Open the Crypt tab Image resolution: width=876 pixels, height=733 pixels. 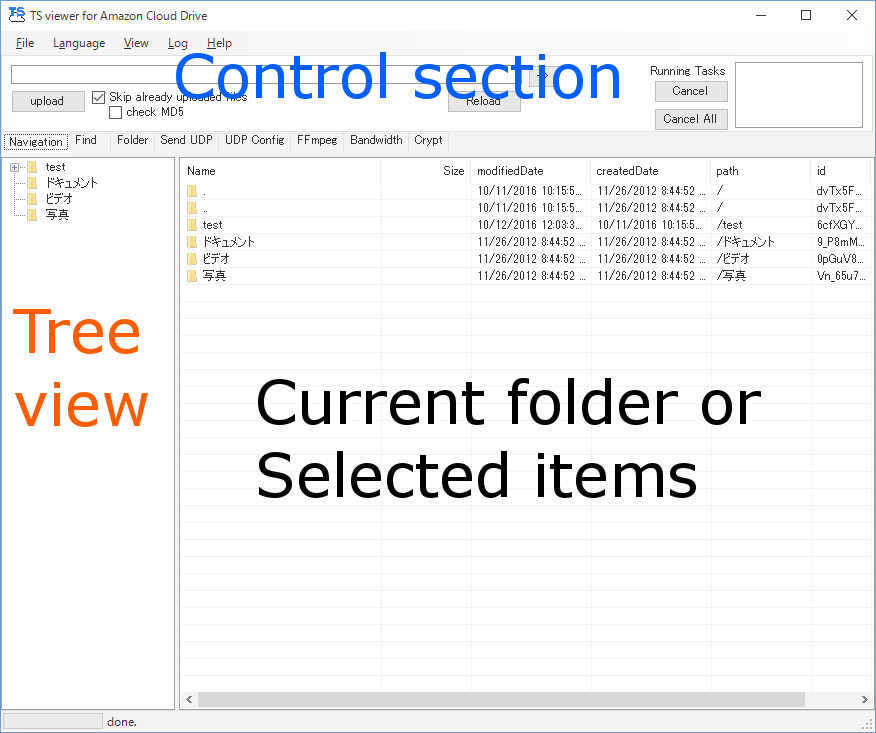(428, 141)
